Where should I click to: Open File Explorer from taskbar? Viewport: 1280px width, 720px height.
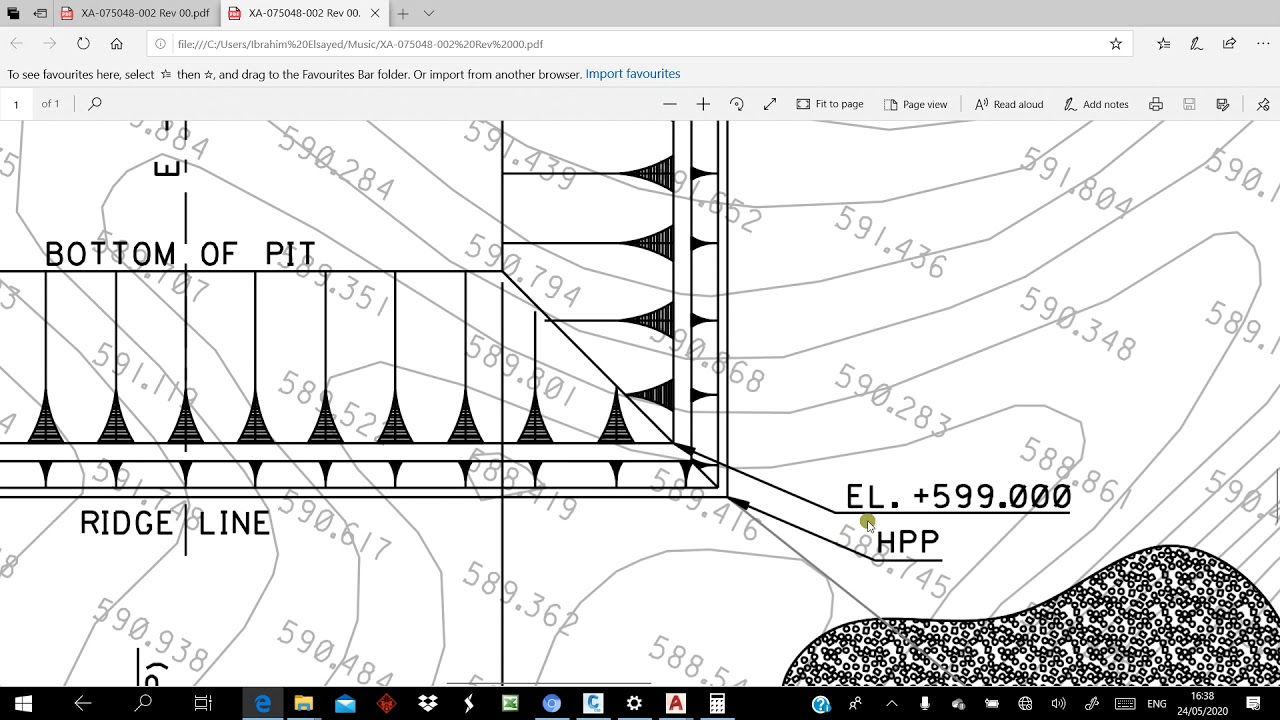(304, 704)
